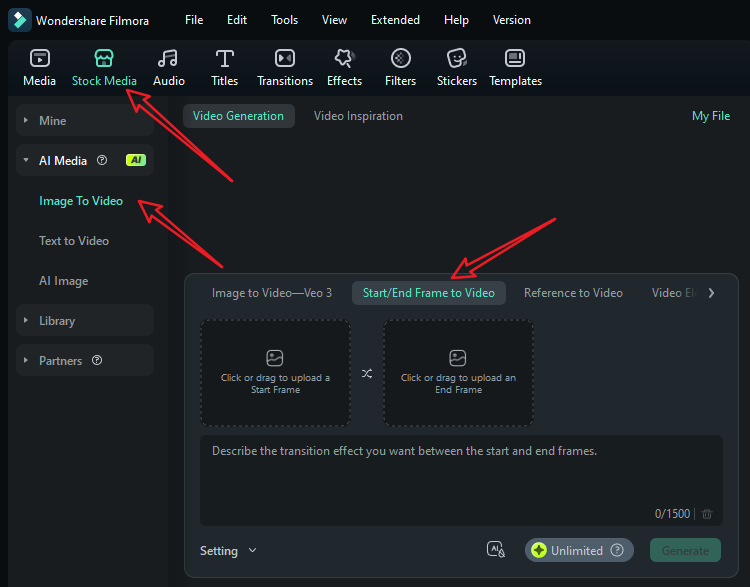The image size is (750, 587).
Task: Click the green AI badge
Action: pos(136,160)
